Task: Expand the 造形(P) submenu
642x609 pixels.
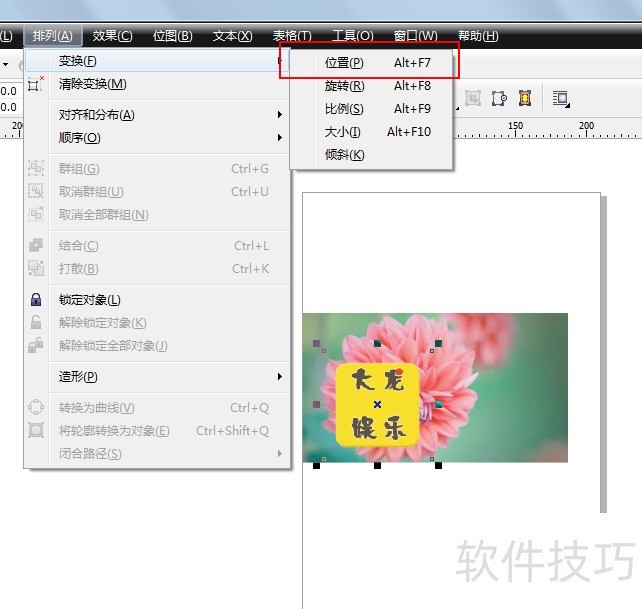Action: [156, 376]
